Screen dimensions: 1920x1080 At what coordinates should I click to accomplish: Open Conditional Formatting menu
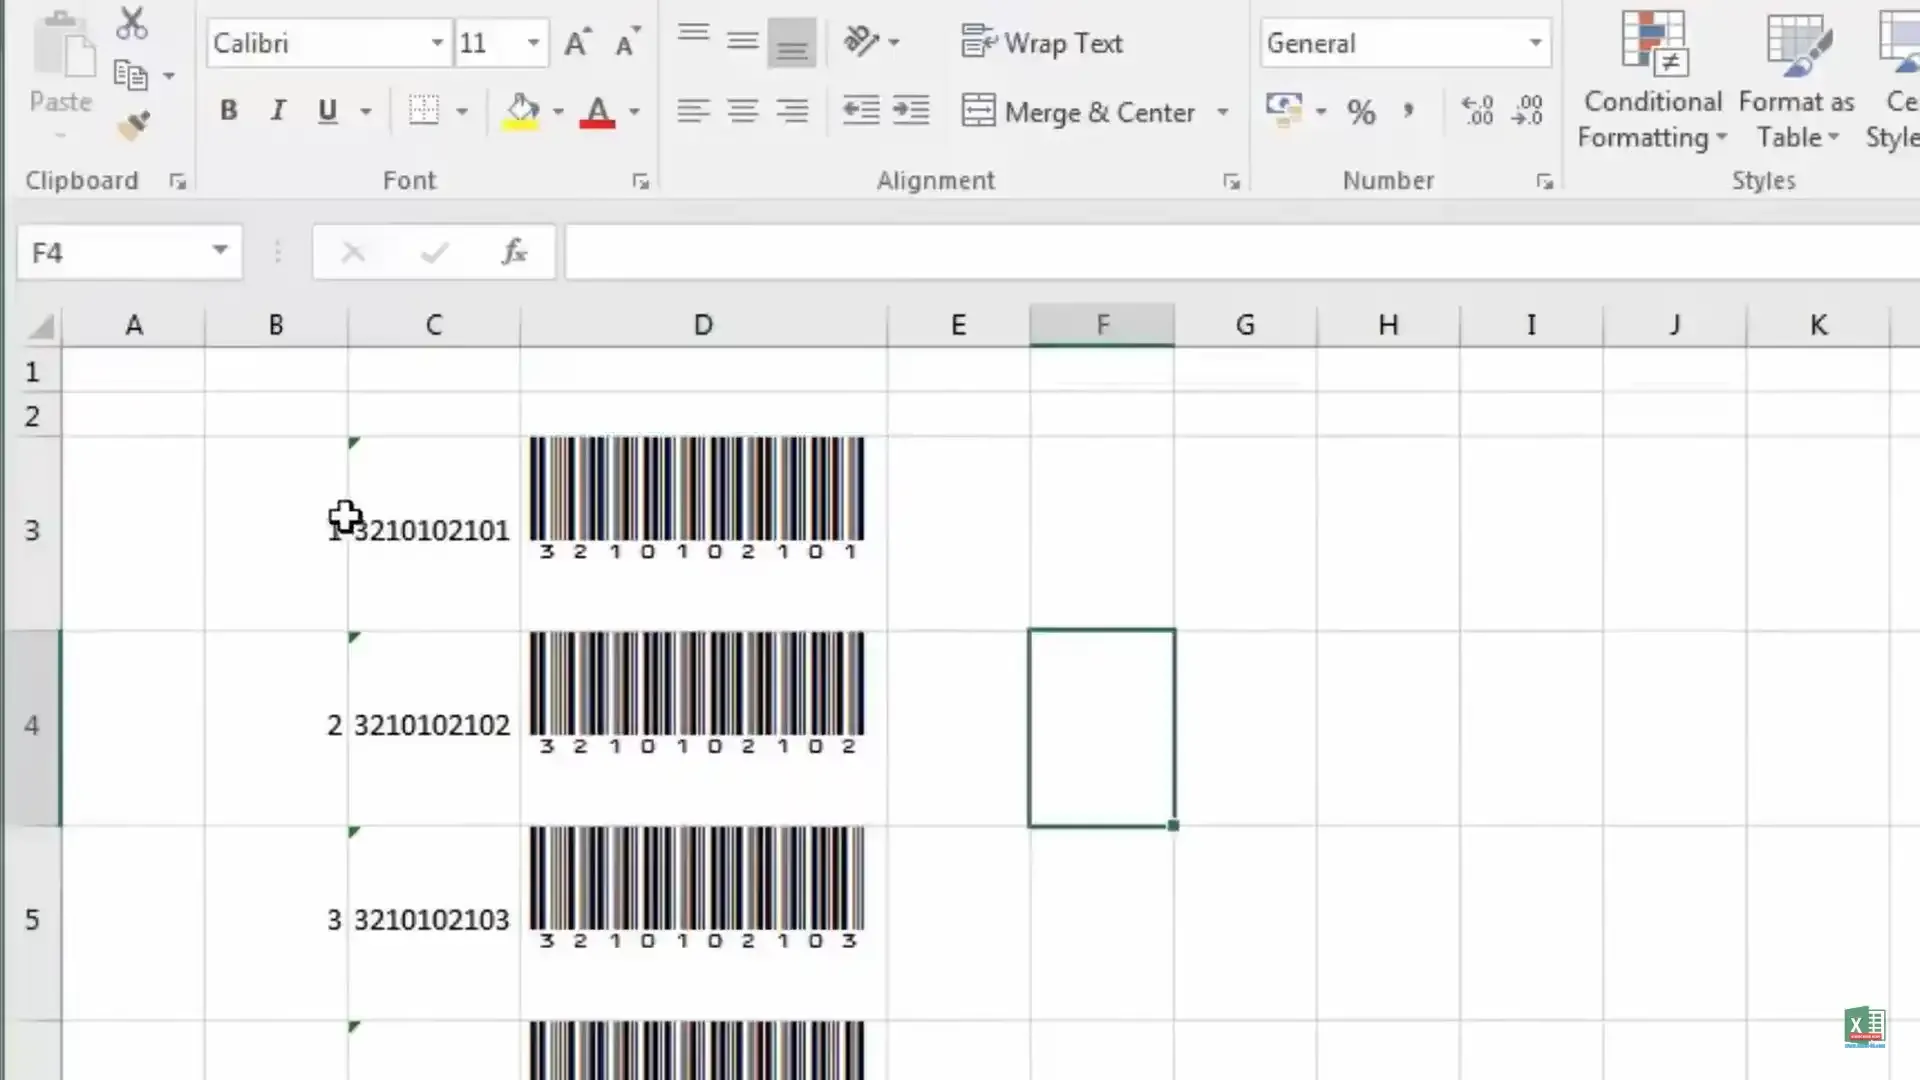(x=1653, y=80)
